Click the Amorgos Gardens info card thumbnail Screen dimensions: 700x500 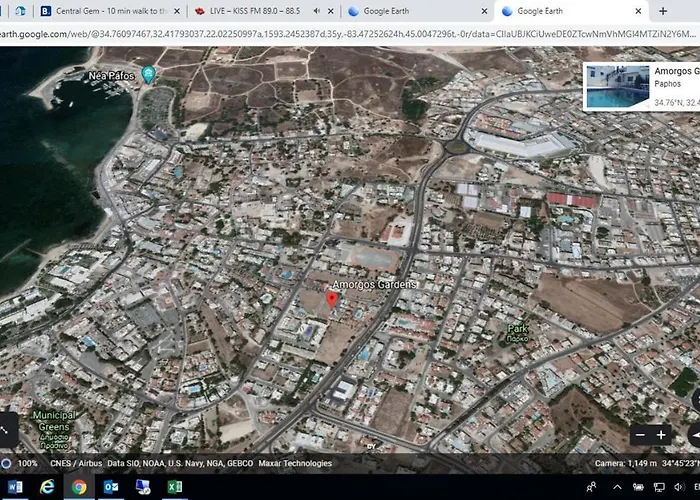pyautogui.click(x=617, y=86)
